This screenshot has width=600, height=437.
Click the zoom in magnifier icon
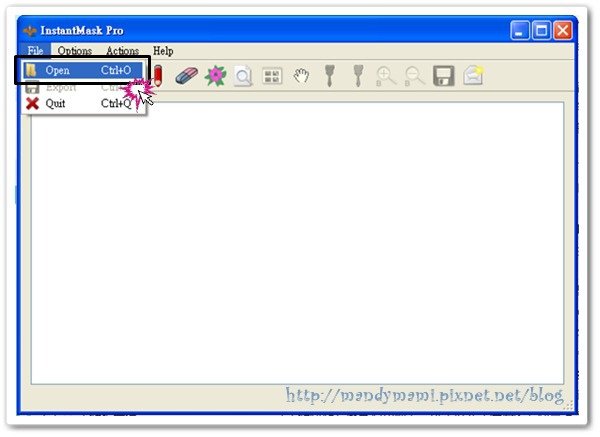tap(386, 76)
